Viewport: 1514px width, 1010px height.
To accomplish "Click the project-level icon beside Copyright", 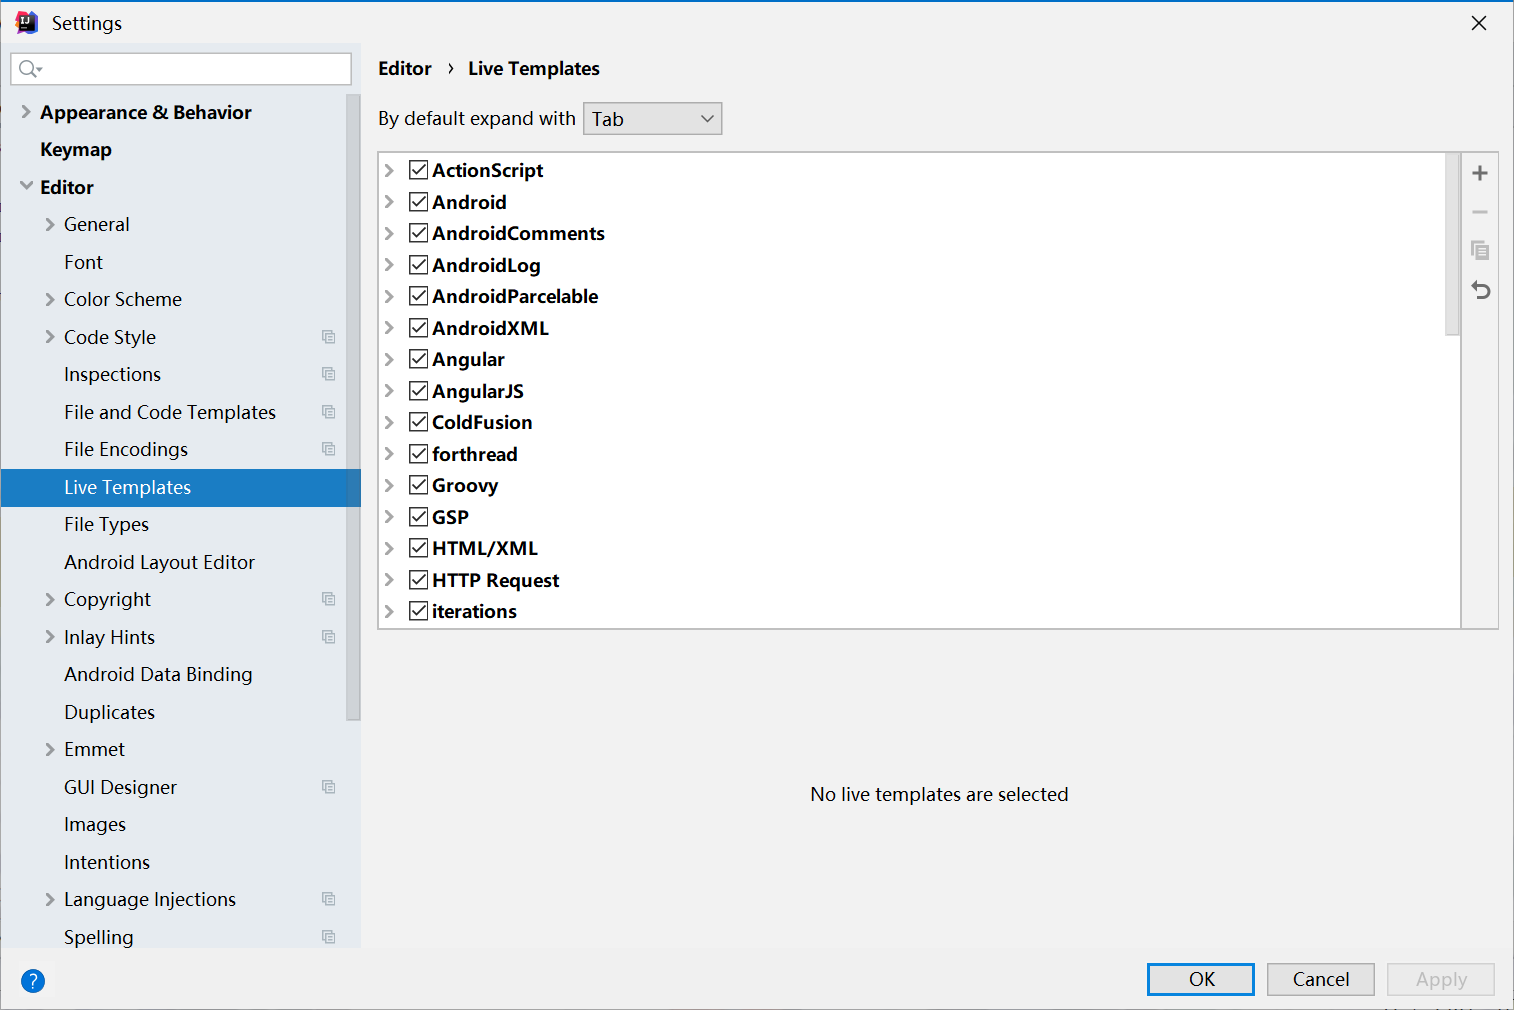I will point(328,599).
